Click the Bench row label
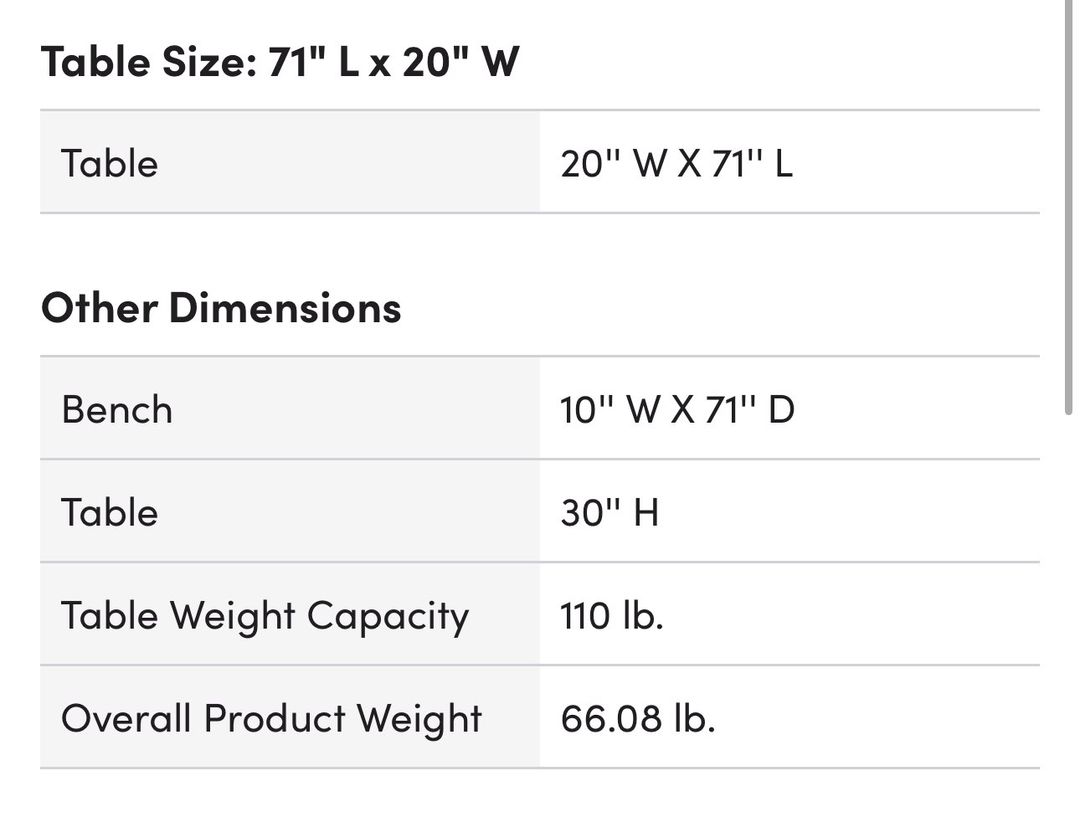Viewport: 1080px width, 837px height. pyautogui.click(x=117, y=410)
